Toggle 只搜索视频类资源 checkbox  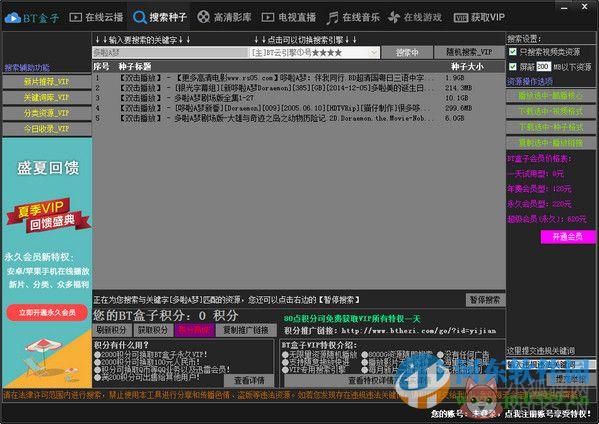coord(513,52)
